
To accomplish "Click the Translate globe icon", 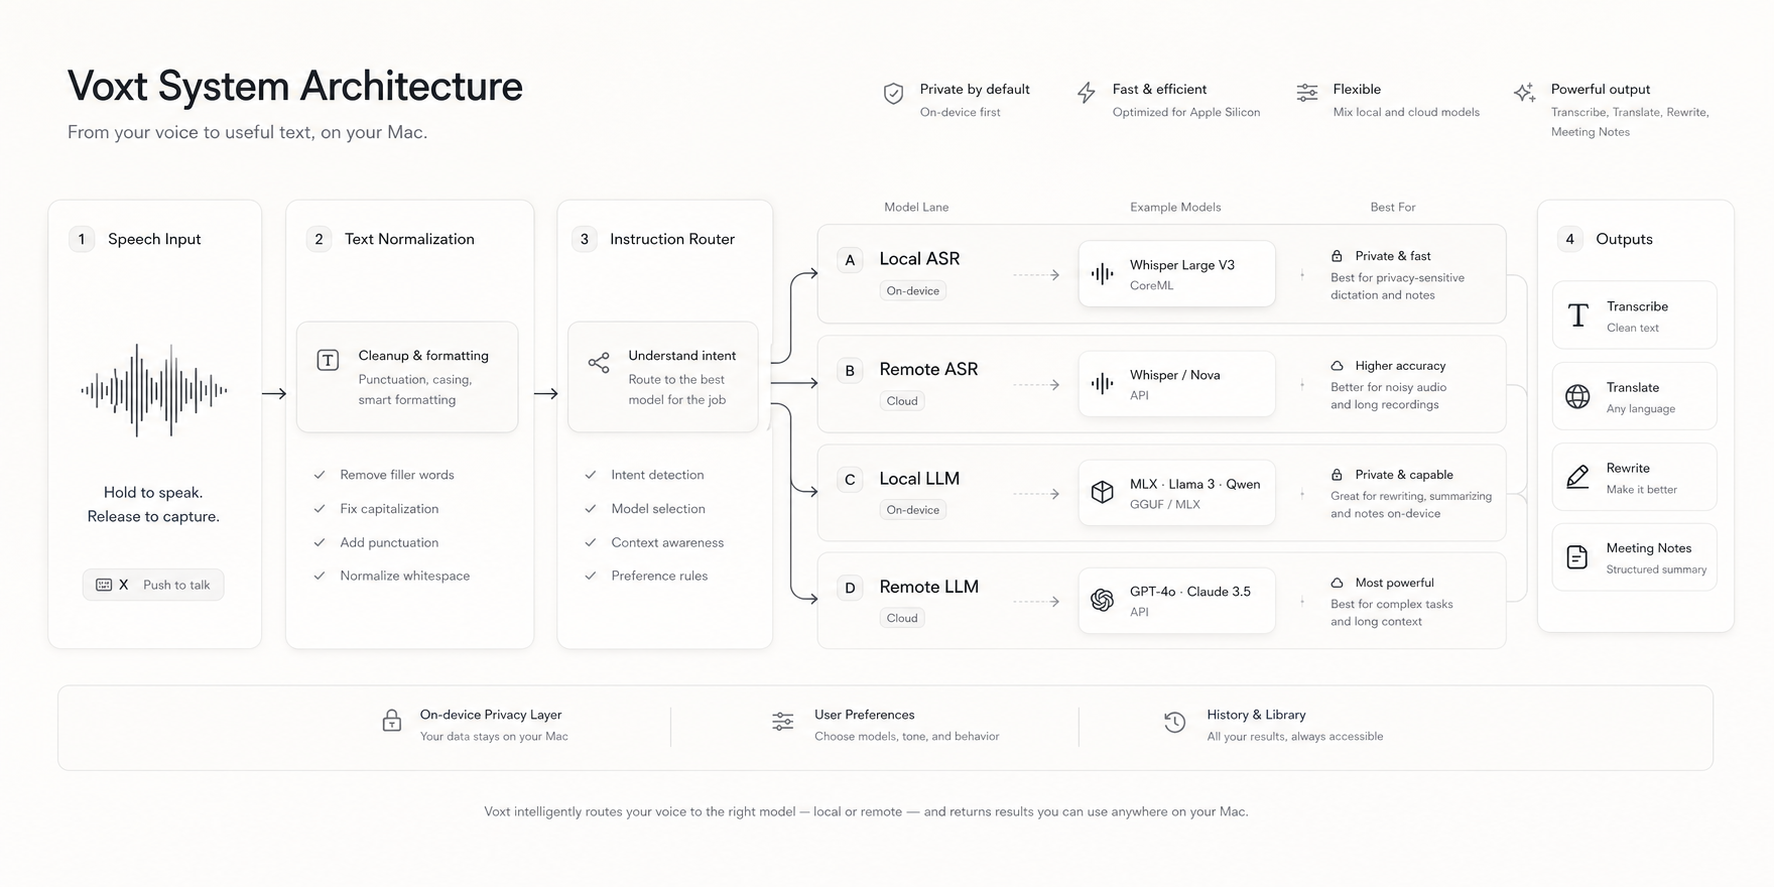I will click(x=1577, y=396).
